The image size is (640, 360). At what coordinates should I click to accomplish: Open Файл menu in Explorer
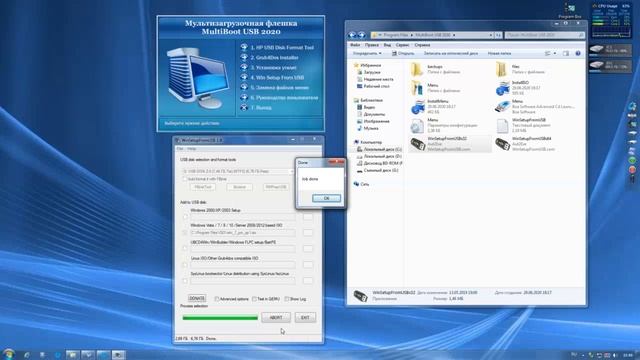tap(355, 45)
